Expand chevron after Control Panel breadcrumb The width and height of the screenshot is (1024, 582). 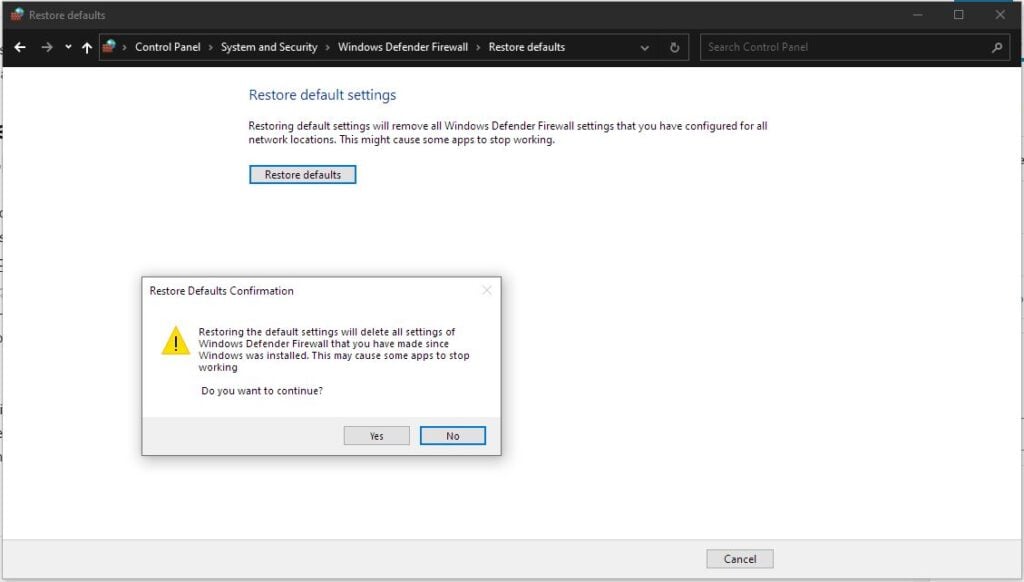click(211, 47)
